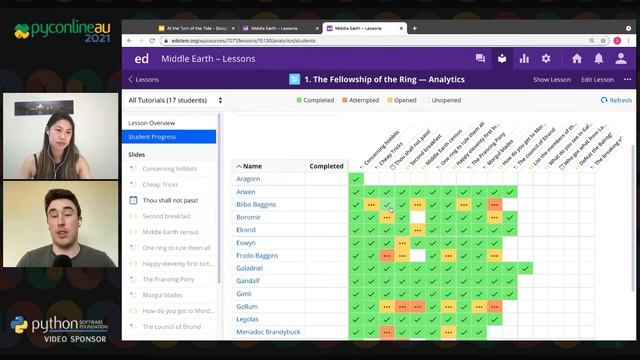Open the Thou shall not pass! slide
640x360 pixels.
(170, 200)
